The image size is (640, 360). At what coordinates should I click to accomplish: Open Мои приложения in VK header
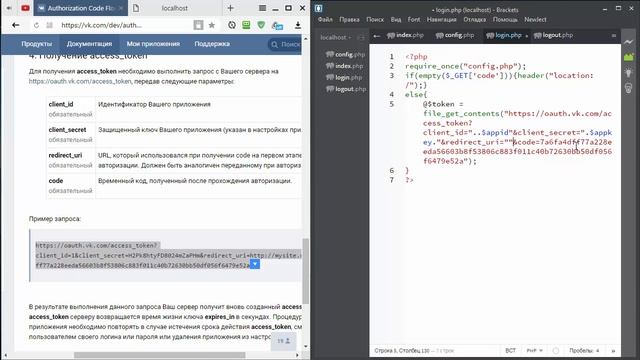click(153, 44)
